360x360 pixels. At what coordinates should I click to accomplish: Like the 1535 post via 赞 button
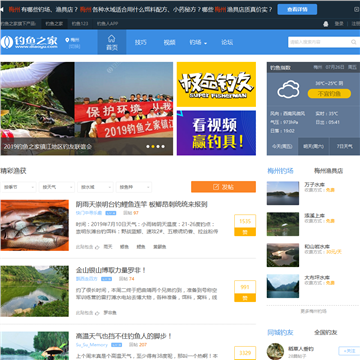245,232
